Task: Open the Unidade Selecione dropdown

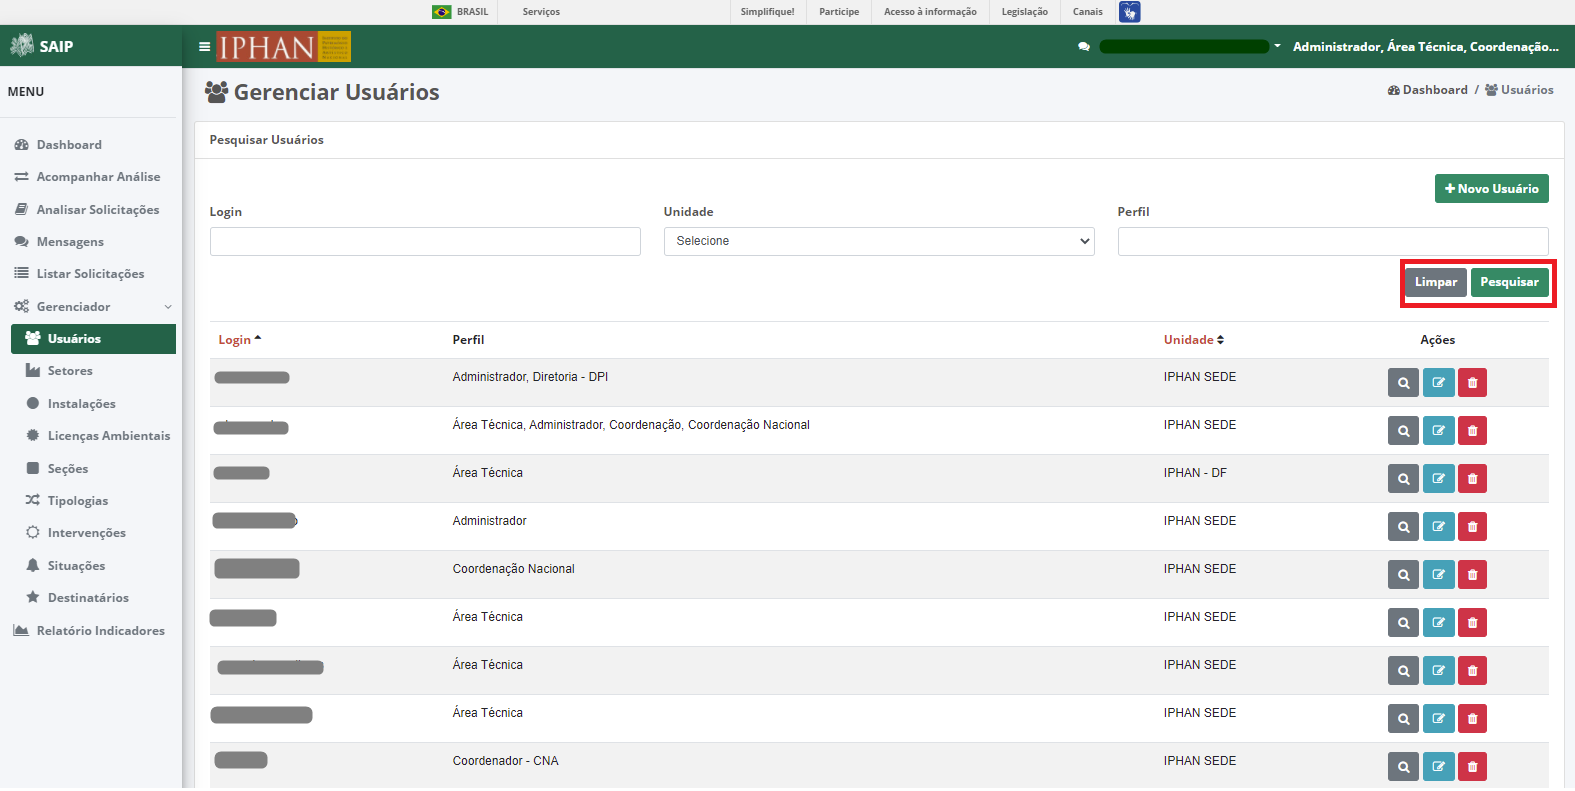Action: pyautogui.click(x=879, y=241)
